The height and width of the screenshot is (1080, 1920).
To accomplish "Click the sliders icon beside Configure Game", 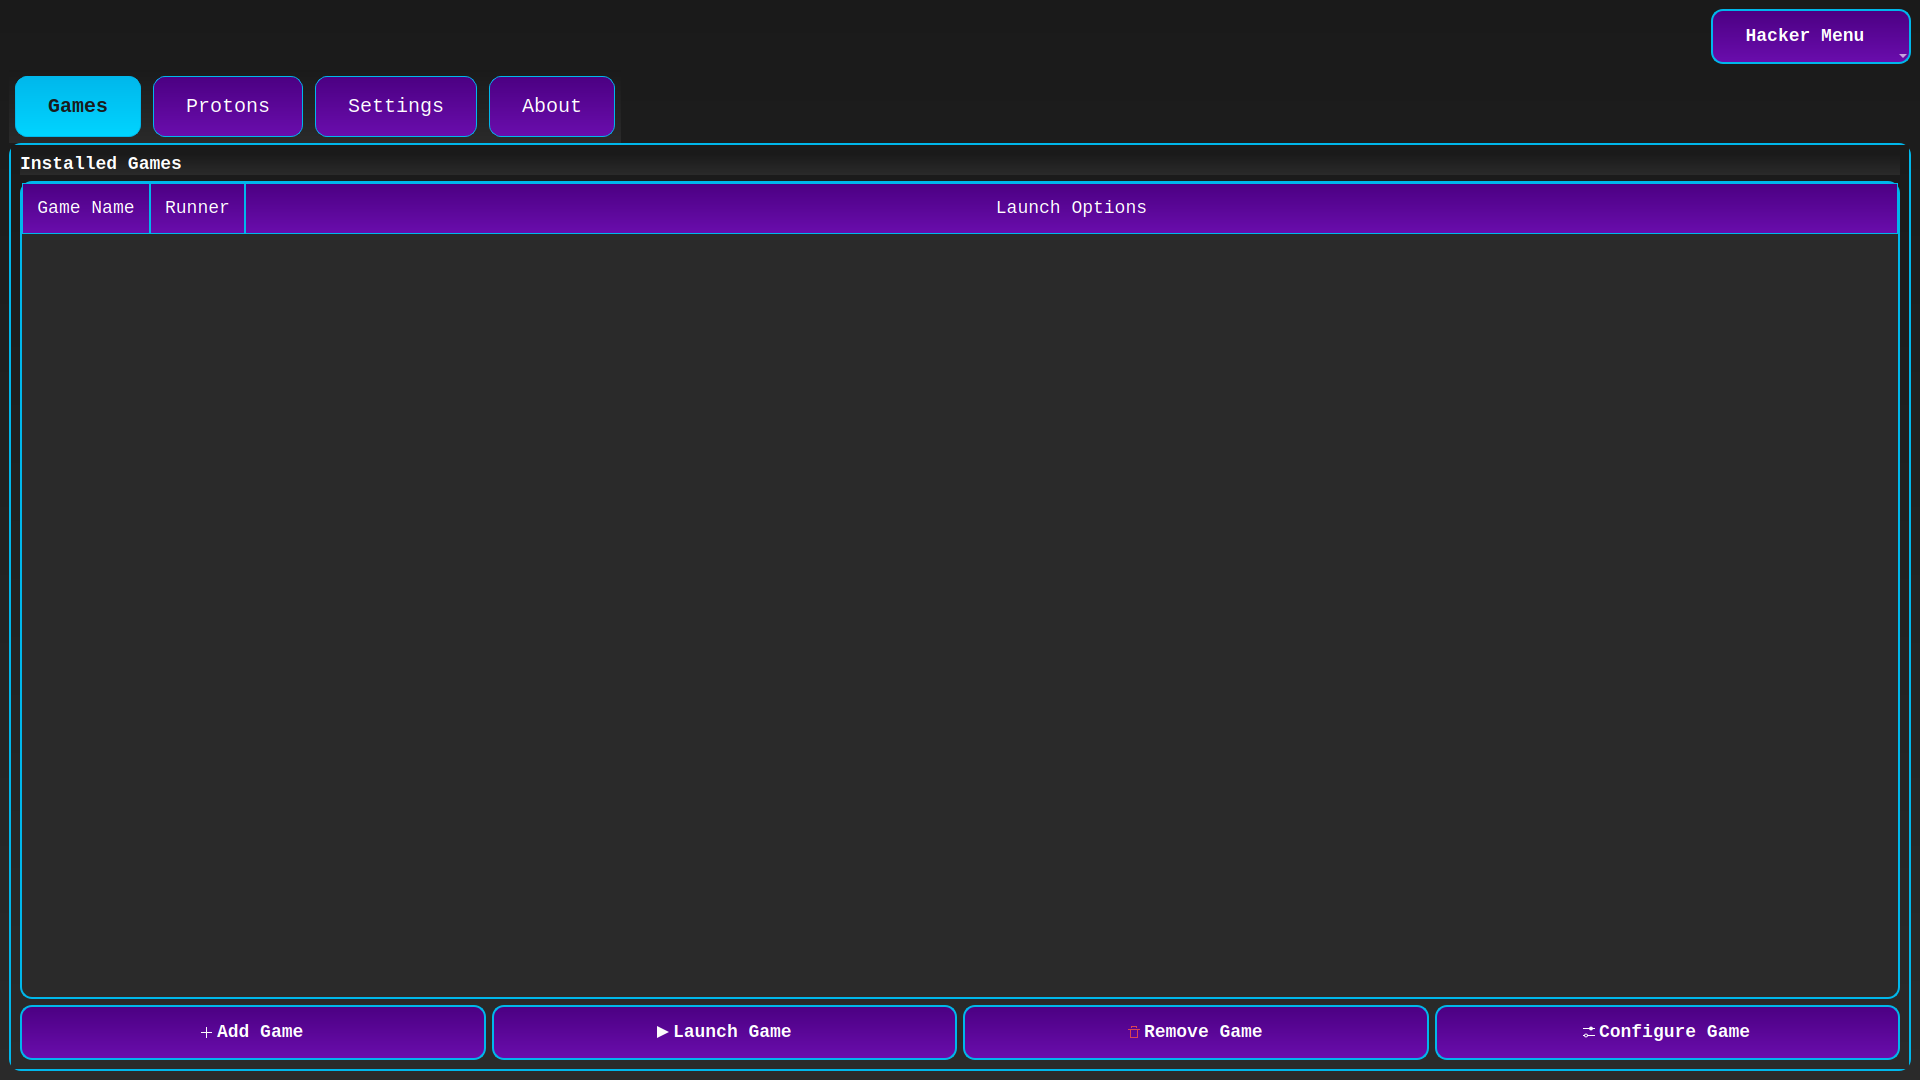I will click(1588, 1032).
